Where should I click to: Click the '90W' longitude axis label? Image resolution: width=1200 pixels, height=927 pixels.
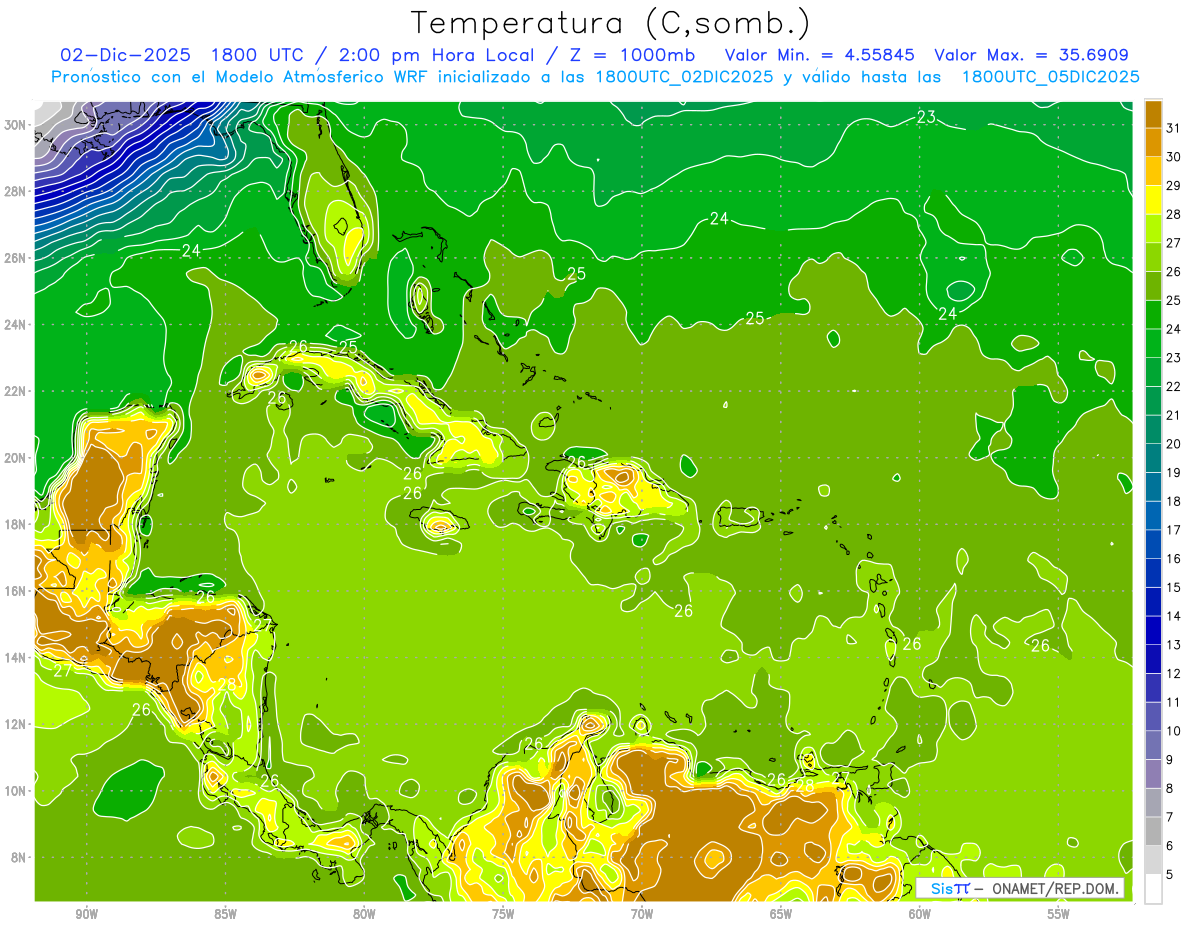tap(86, 914)
